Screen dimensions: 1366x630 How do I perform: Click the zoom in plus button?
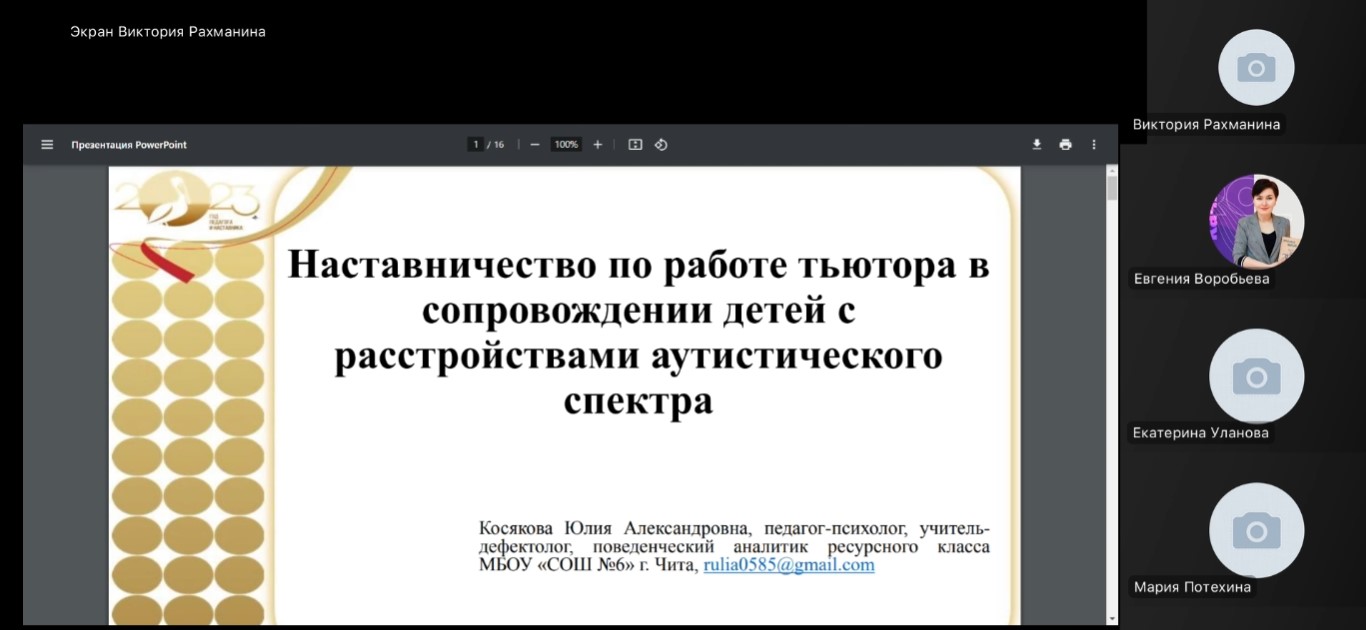pyautogui.click(x=598, y=144)
